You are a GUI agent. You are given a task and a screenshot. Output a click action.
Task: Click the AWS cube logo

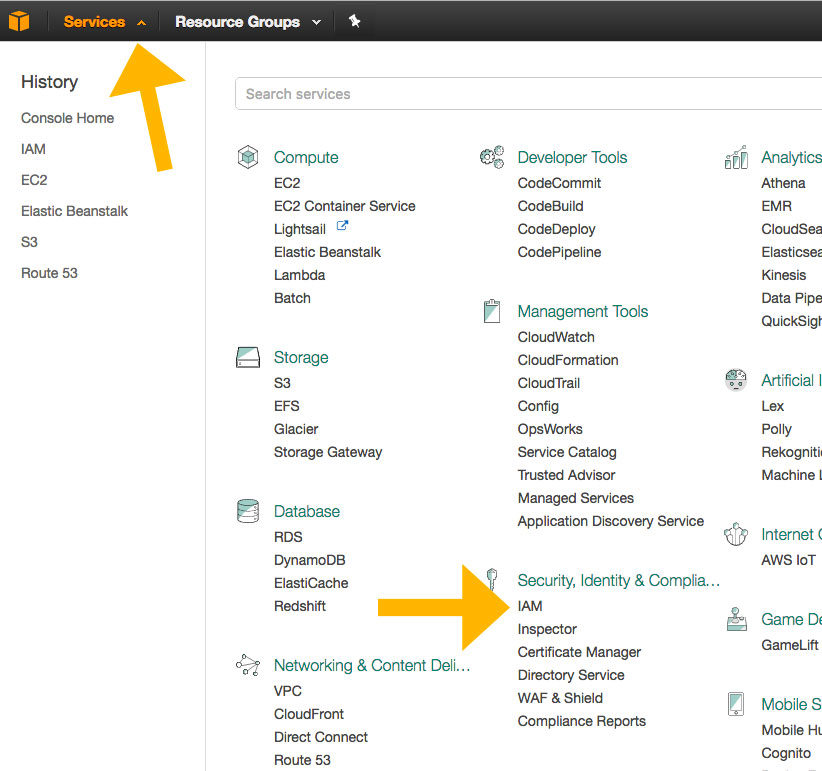(x=19, y=21)
